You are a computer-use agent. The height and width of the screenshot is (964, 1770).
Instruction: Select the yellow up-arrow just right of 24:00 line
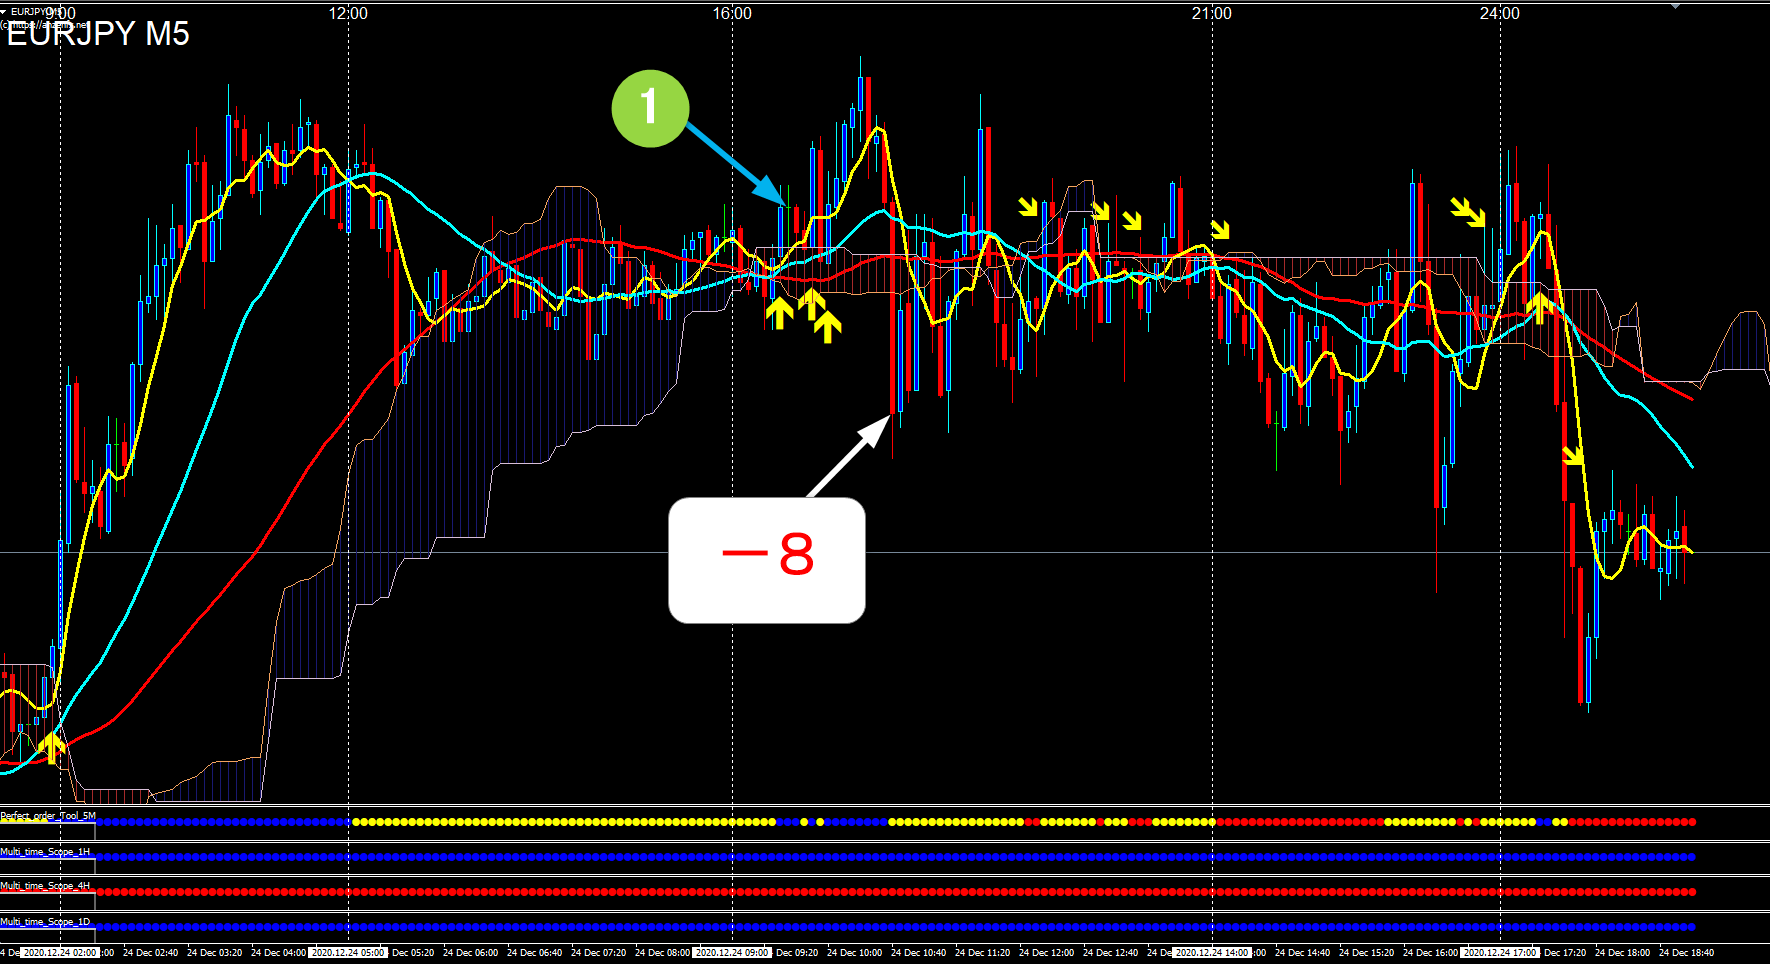1540,307
